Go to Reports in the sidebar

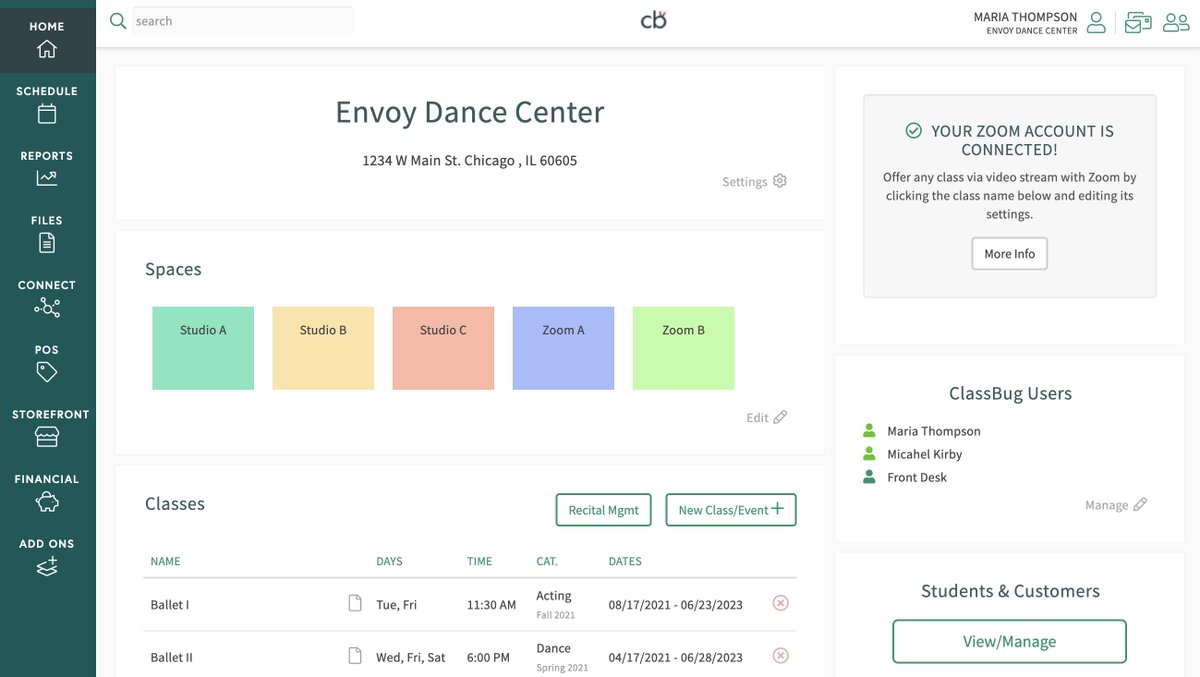click(47, 168)
